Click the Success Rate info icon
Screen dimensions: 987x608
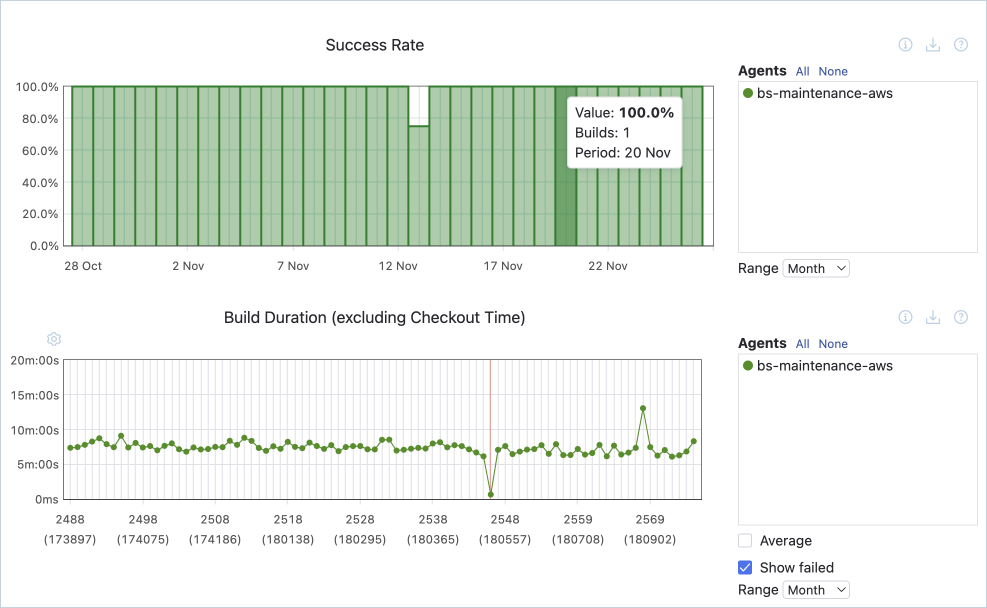pos(905,45)
